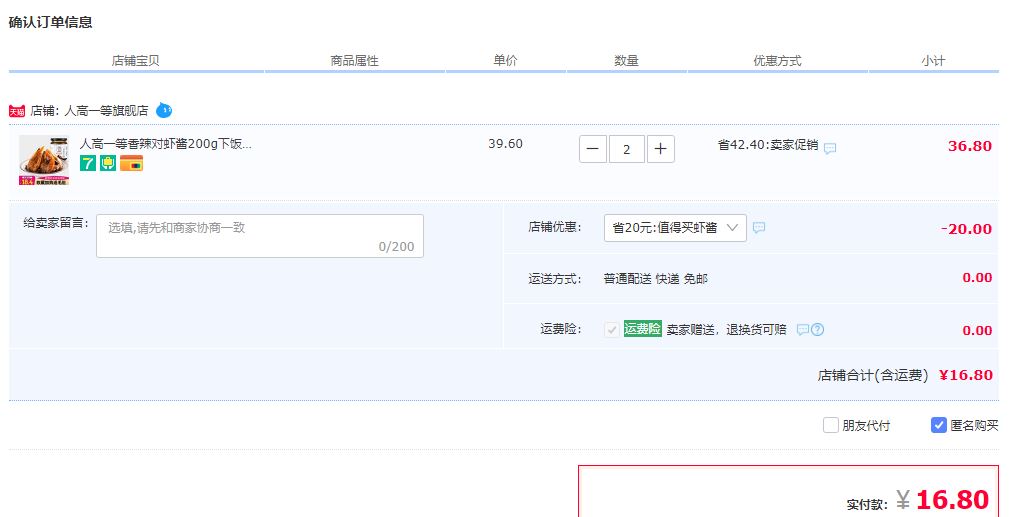Click the question mark help icon for 运费险

point(817,330)
